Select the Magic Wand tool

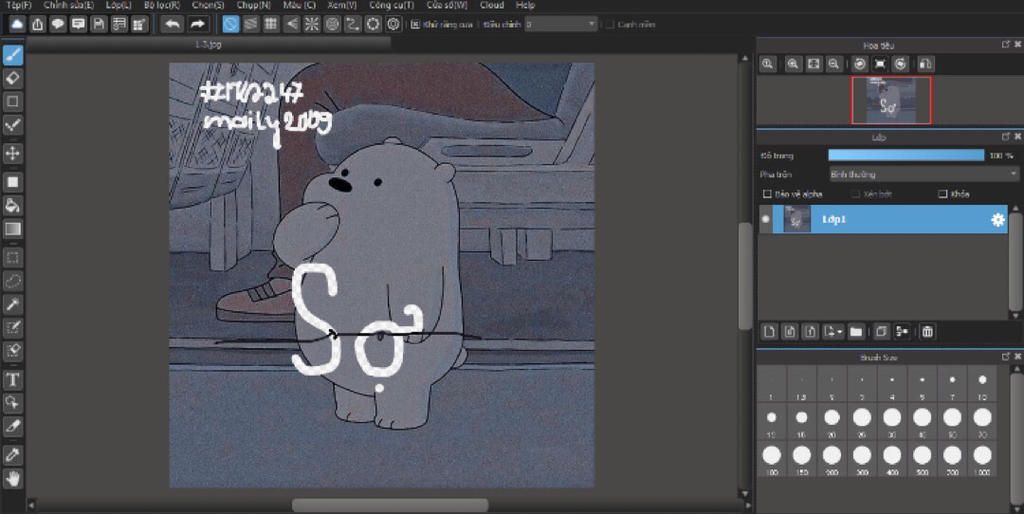[13, 304]
